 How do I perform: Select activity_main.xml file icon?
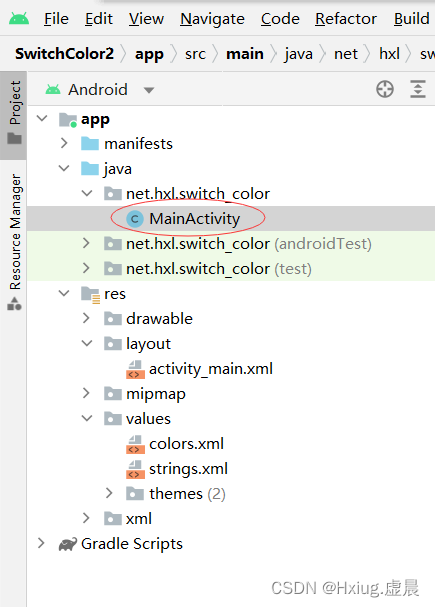pyautogui.click(x=135, y=369)
